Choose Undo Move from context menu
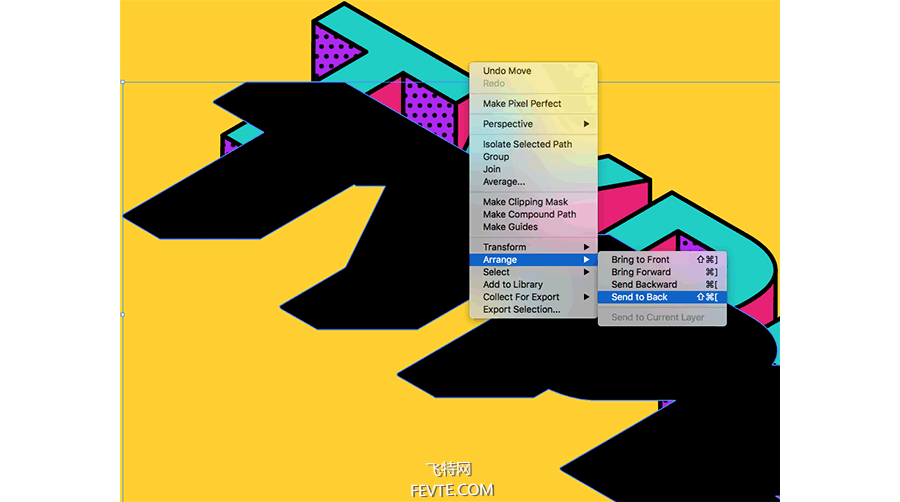Image resolution: width=900 pixels, height=502 pixels. tap(533, 71)
